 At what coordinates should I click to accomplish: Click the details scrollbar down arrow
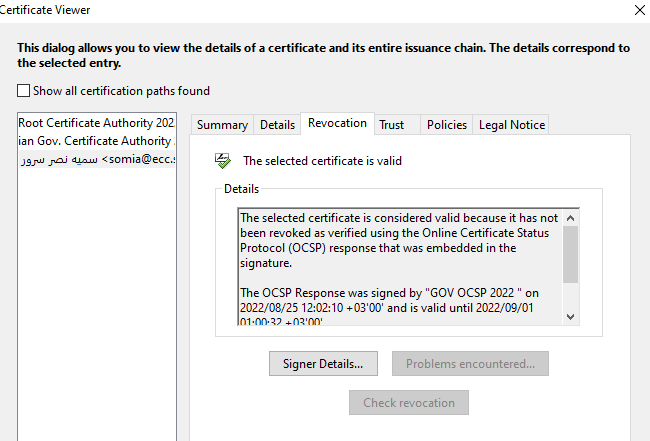570,316
